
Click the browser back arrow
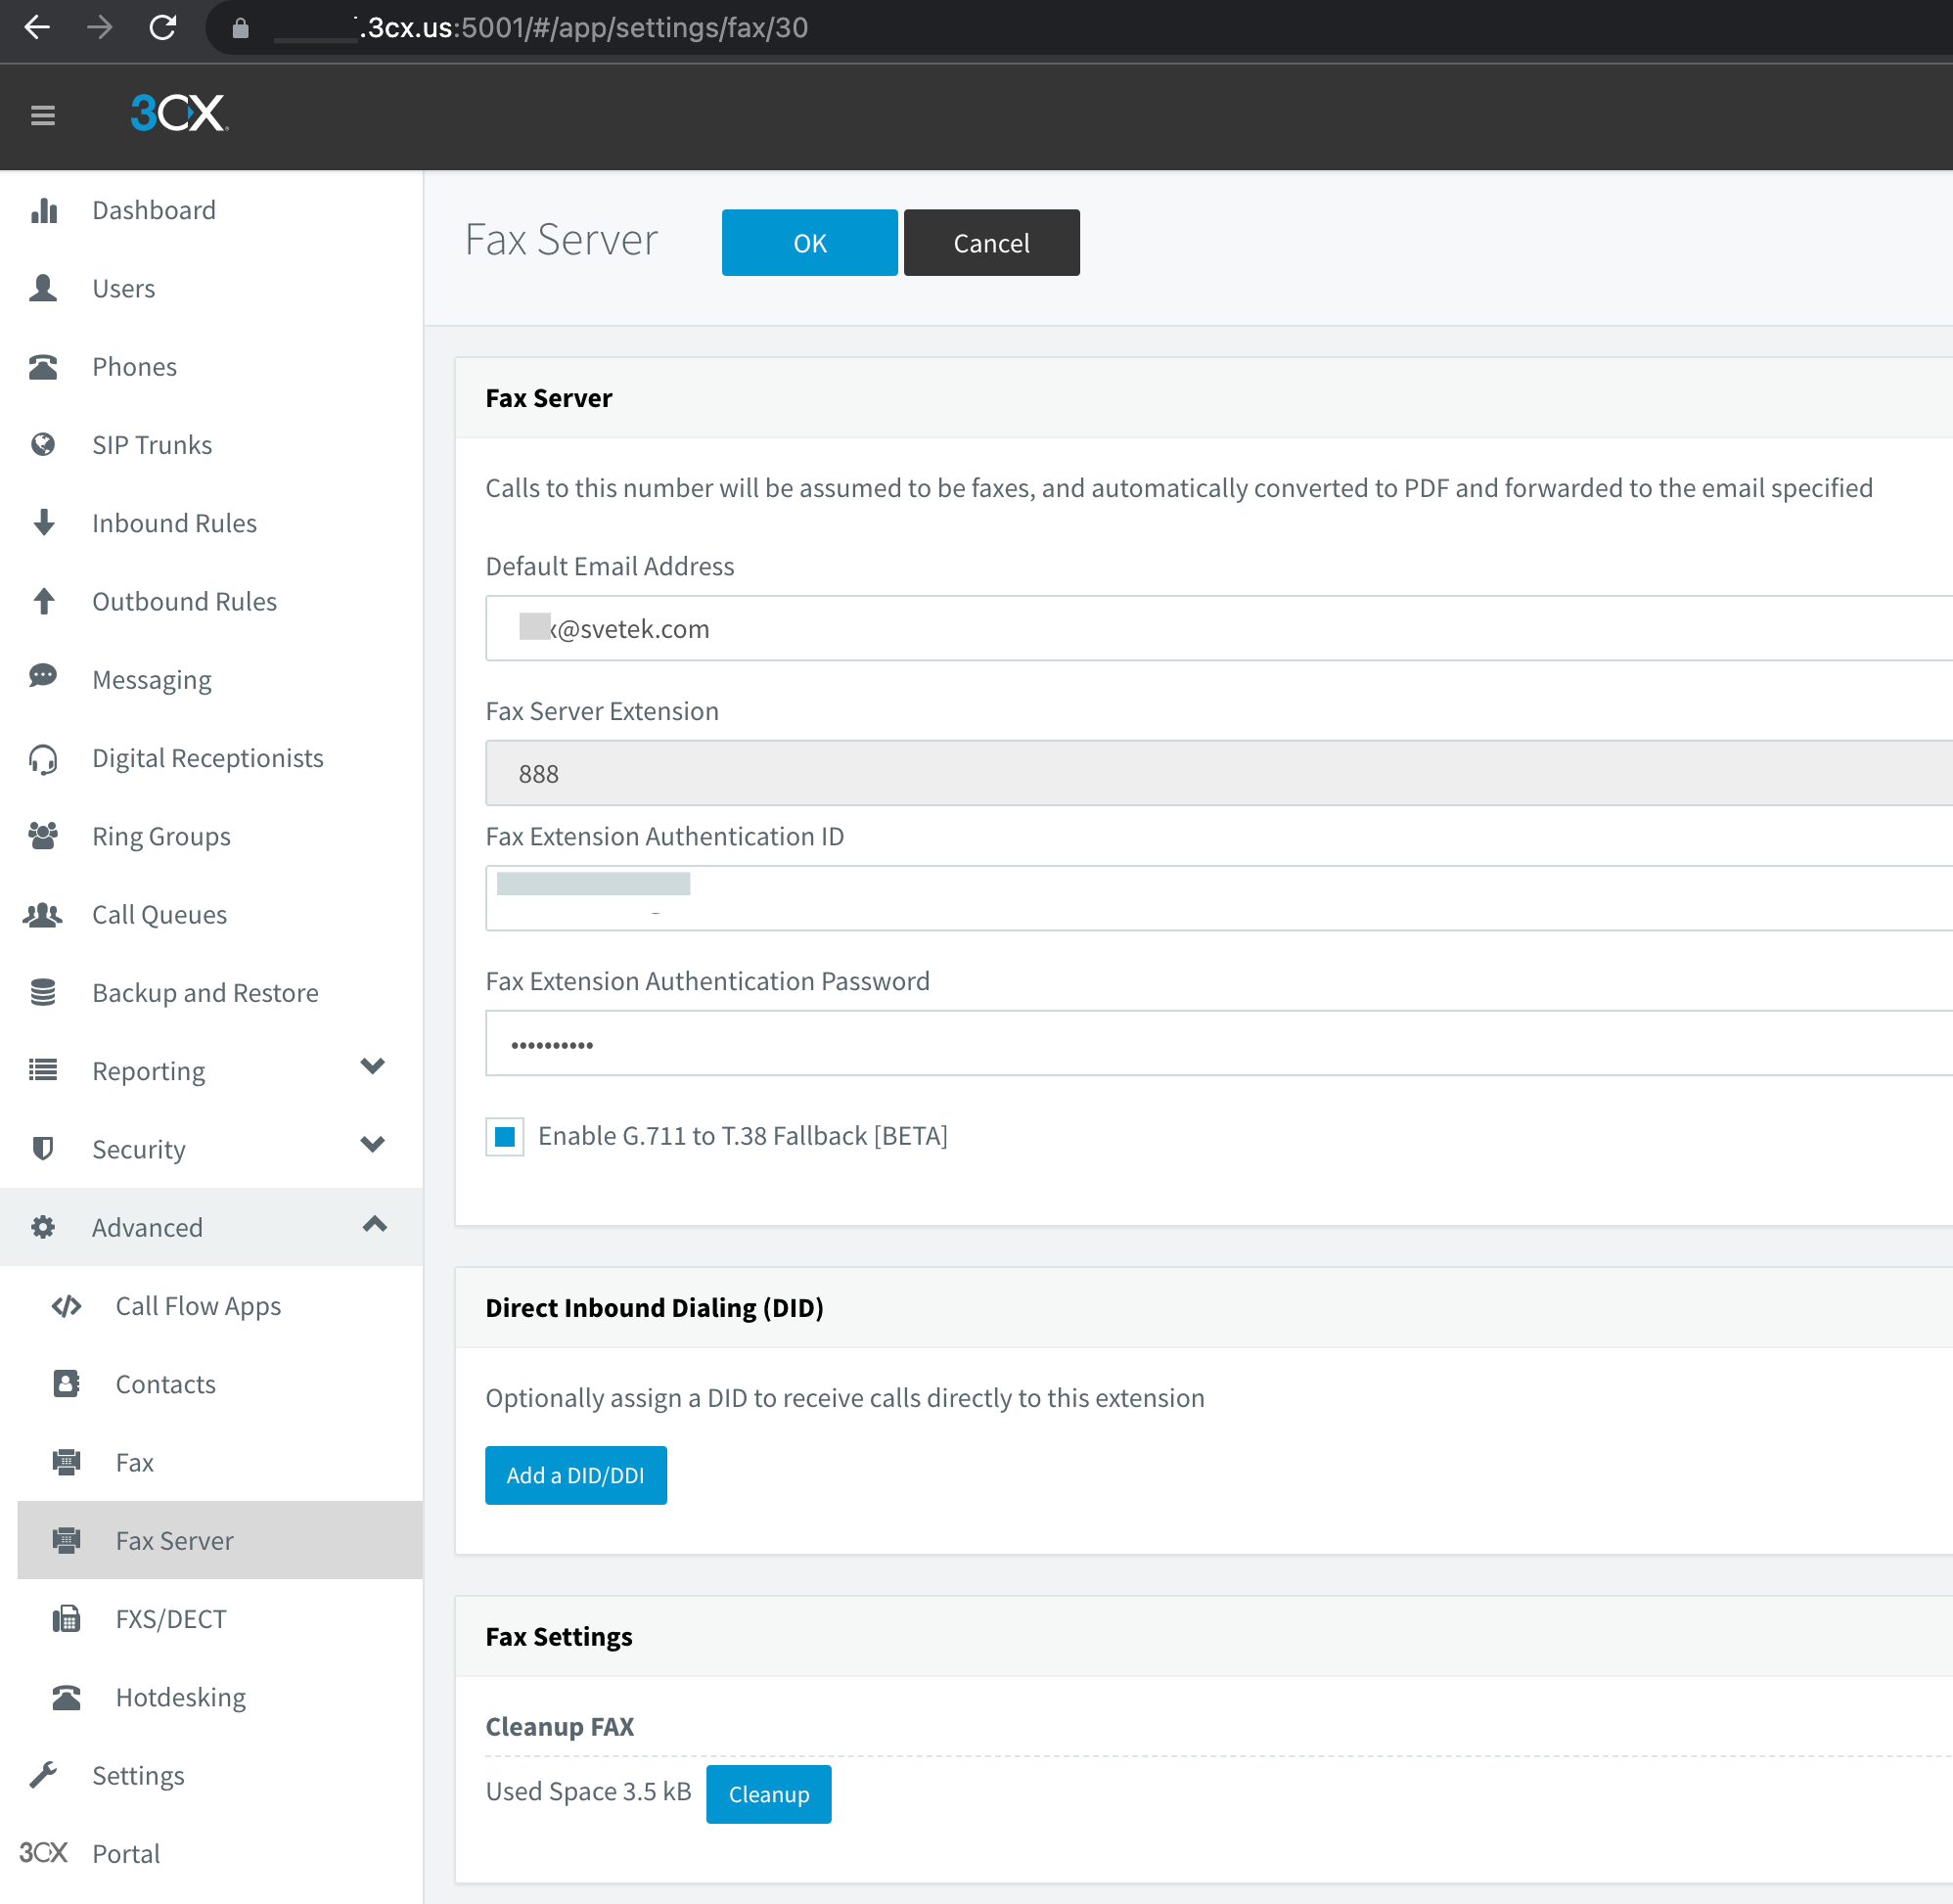point(37,27)
